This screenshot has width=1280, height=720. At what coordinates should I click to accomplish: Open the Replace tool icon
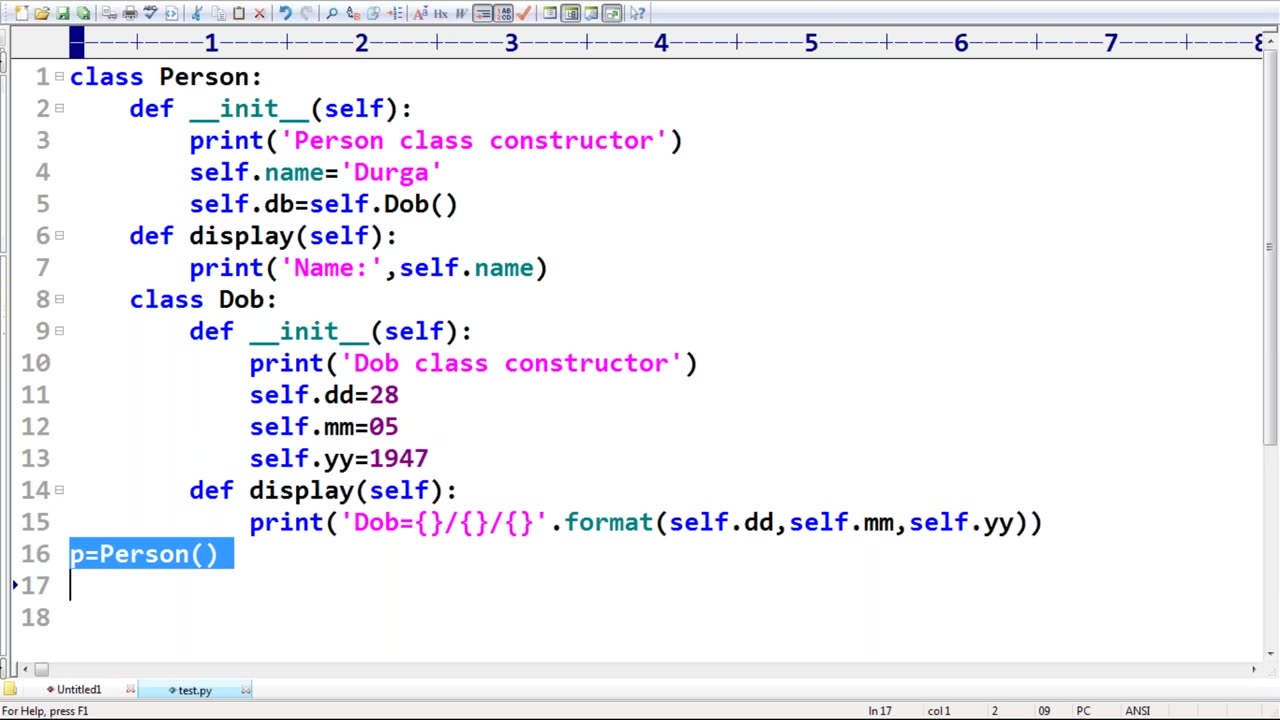coord(352,13)
